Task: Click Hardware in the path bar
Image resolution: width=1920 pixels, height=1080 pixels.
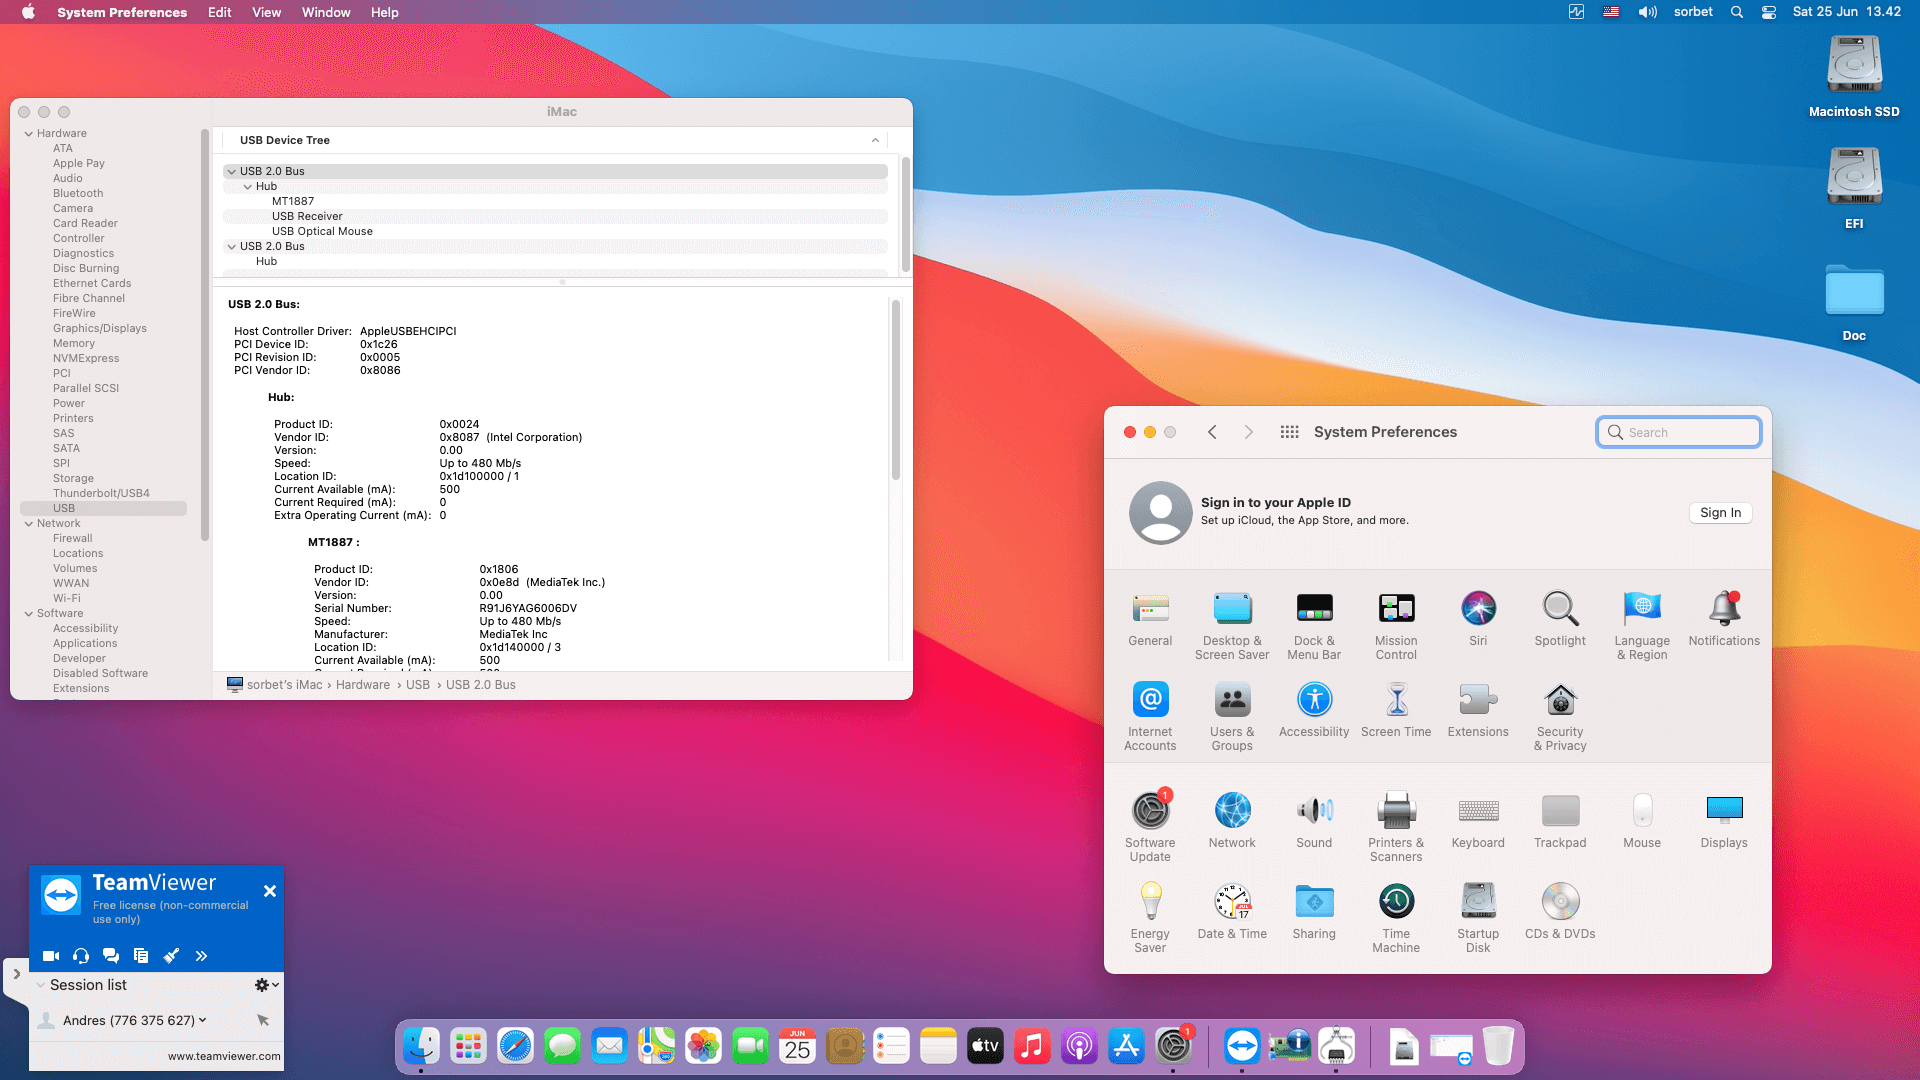Action: pos(363,685)
